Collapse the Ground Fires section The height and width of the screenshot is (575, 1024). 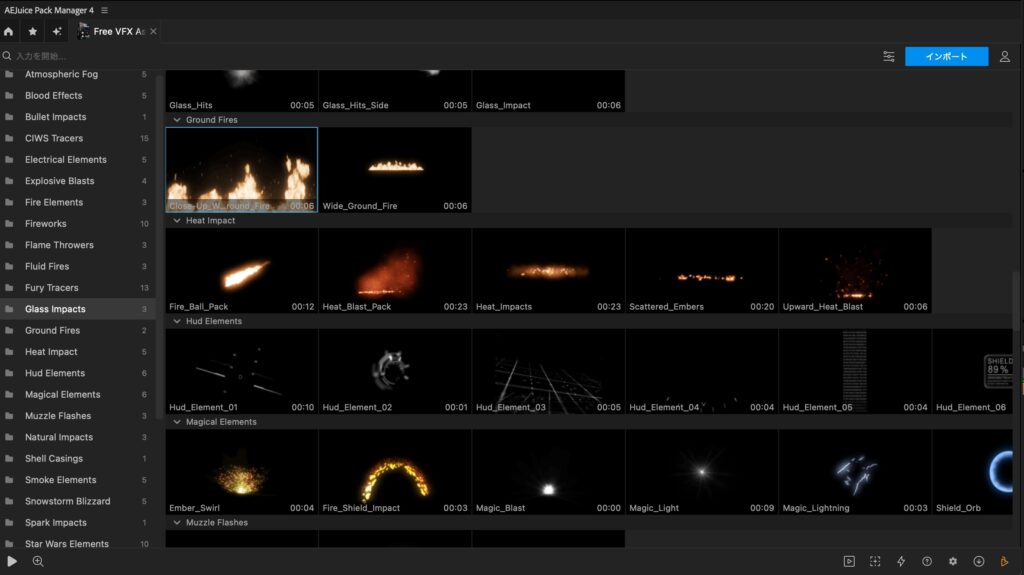click(177, 120)
